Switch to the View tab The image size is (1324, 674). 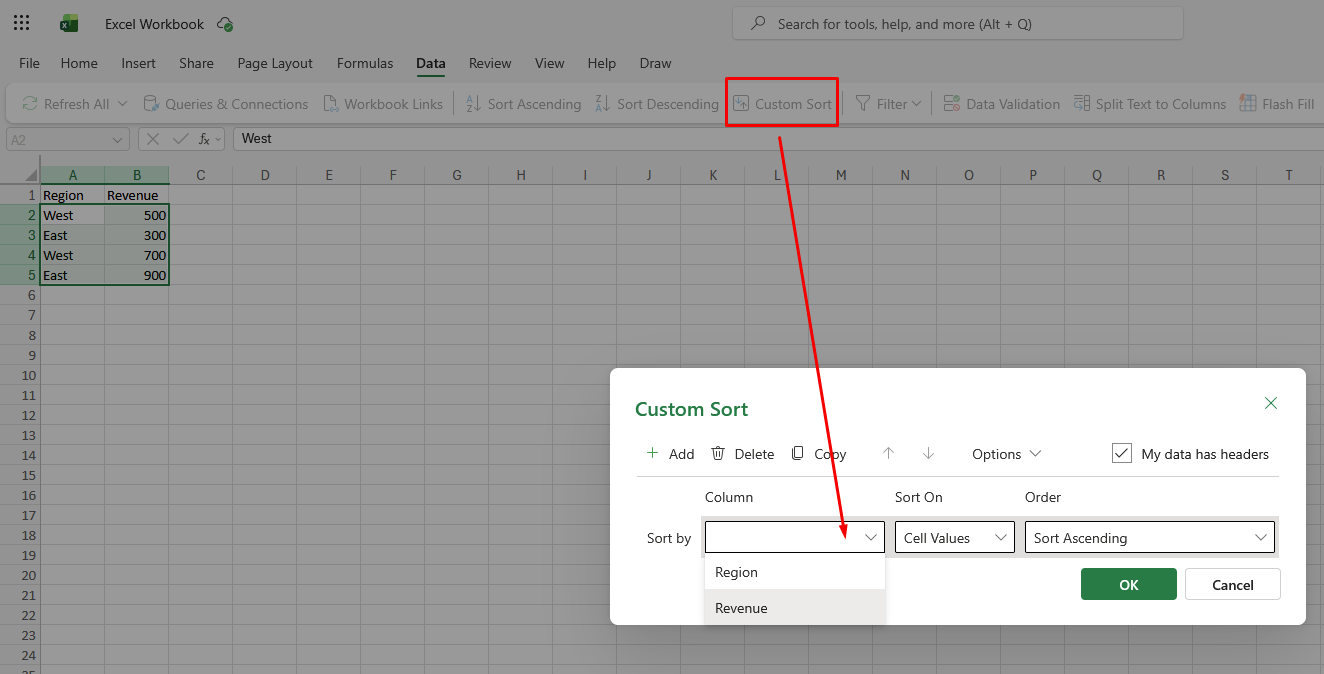[549, 63]
